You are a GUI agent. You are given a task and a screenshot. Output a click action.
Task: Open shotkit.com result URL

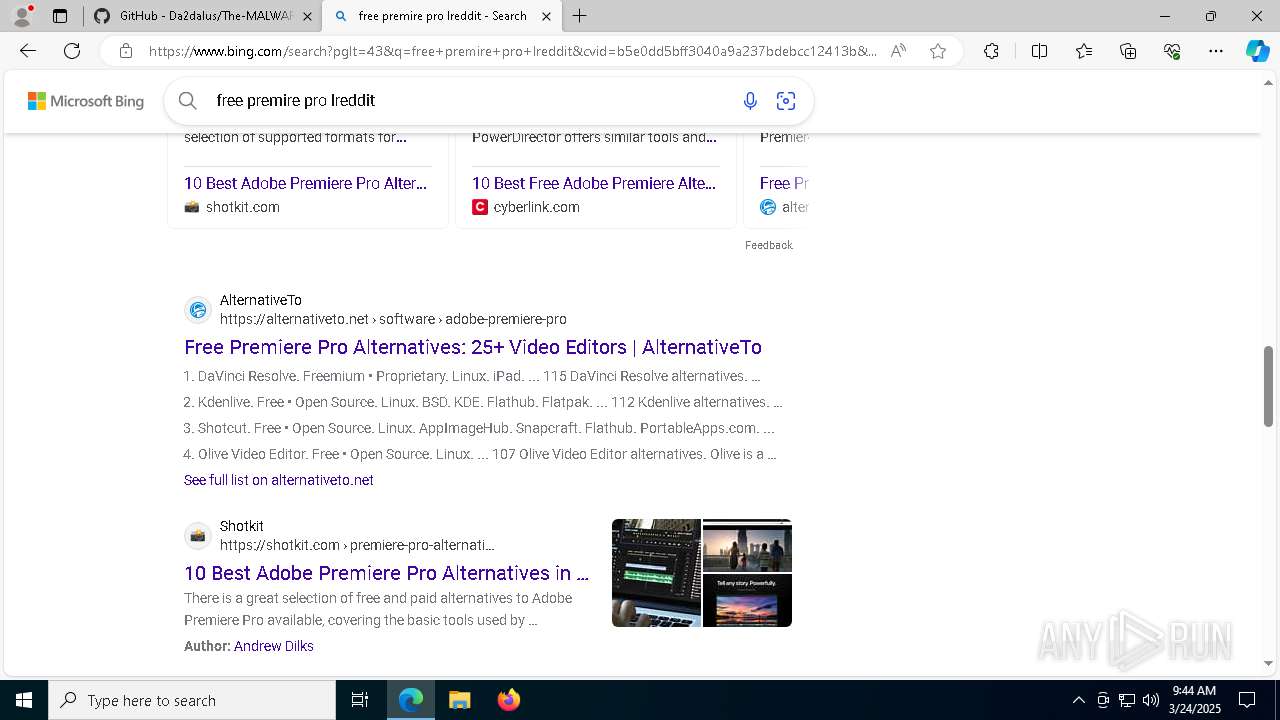click(357, 545)
